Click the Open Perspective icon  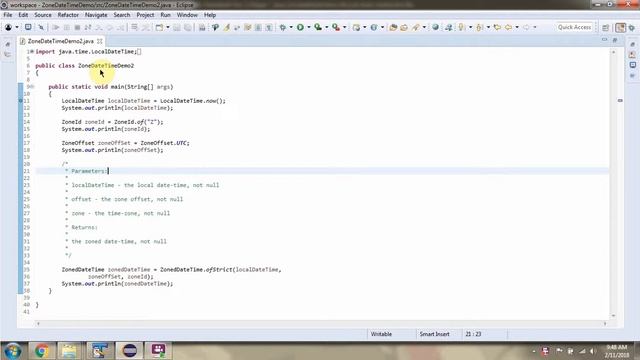click(606, 28)
